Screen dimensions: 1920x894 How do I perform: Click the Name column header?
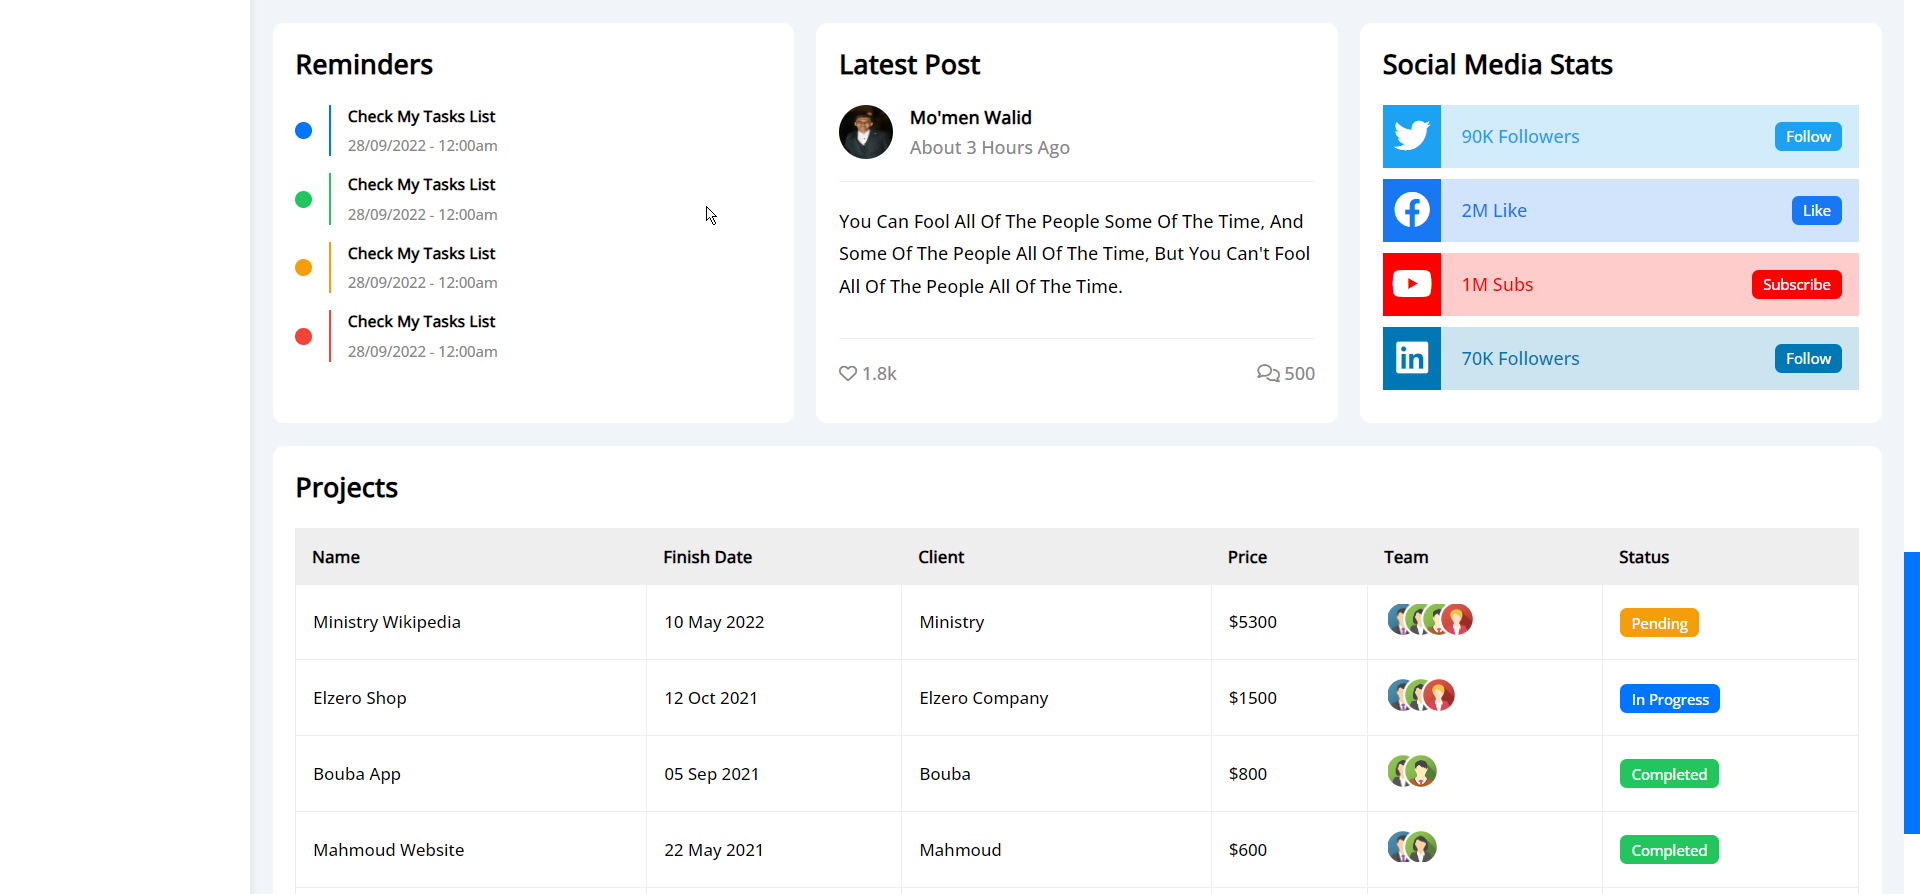point(336,557)
